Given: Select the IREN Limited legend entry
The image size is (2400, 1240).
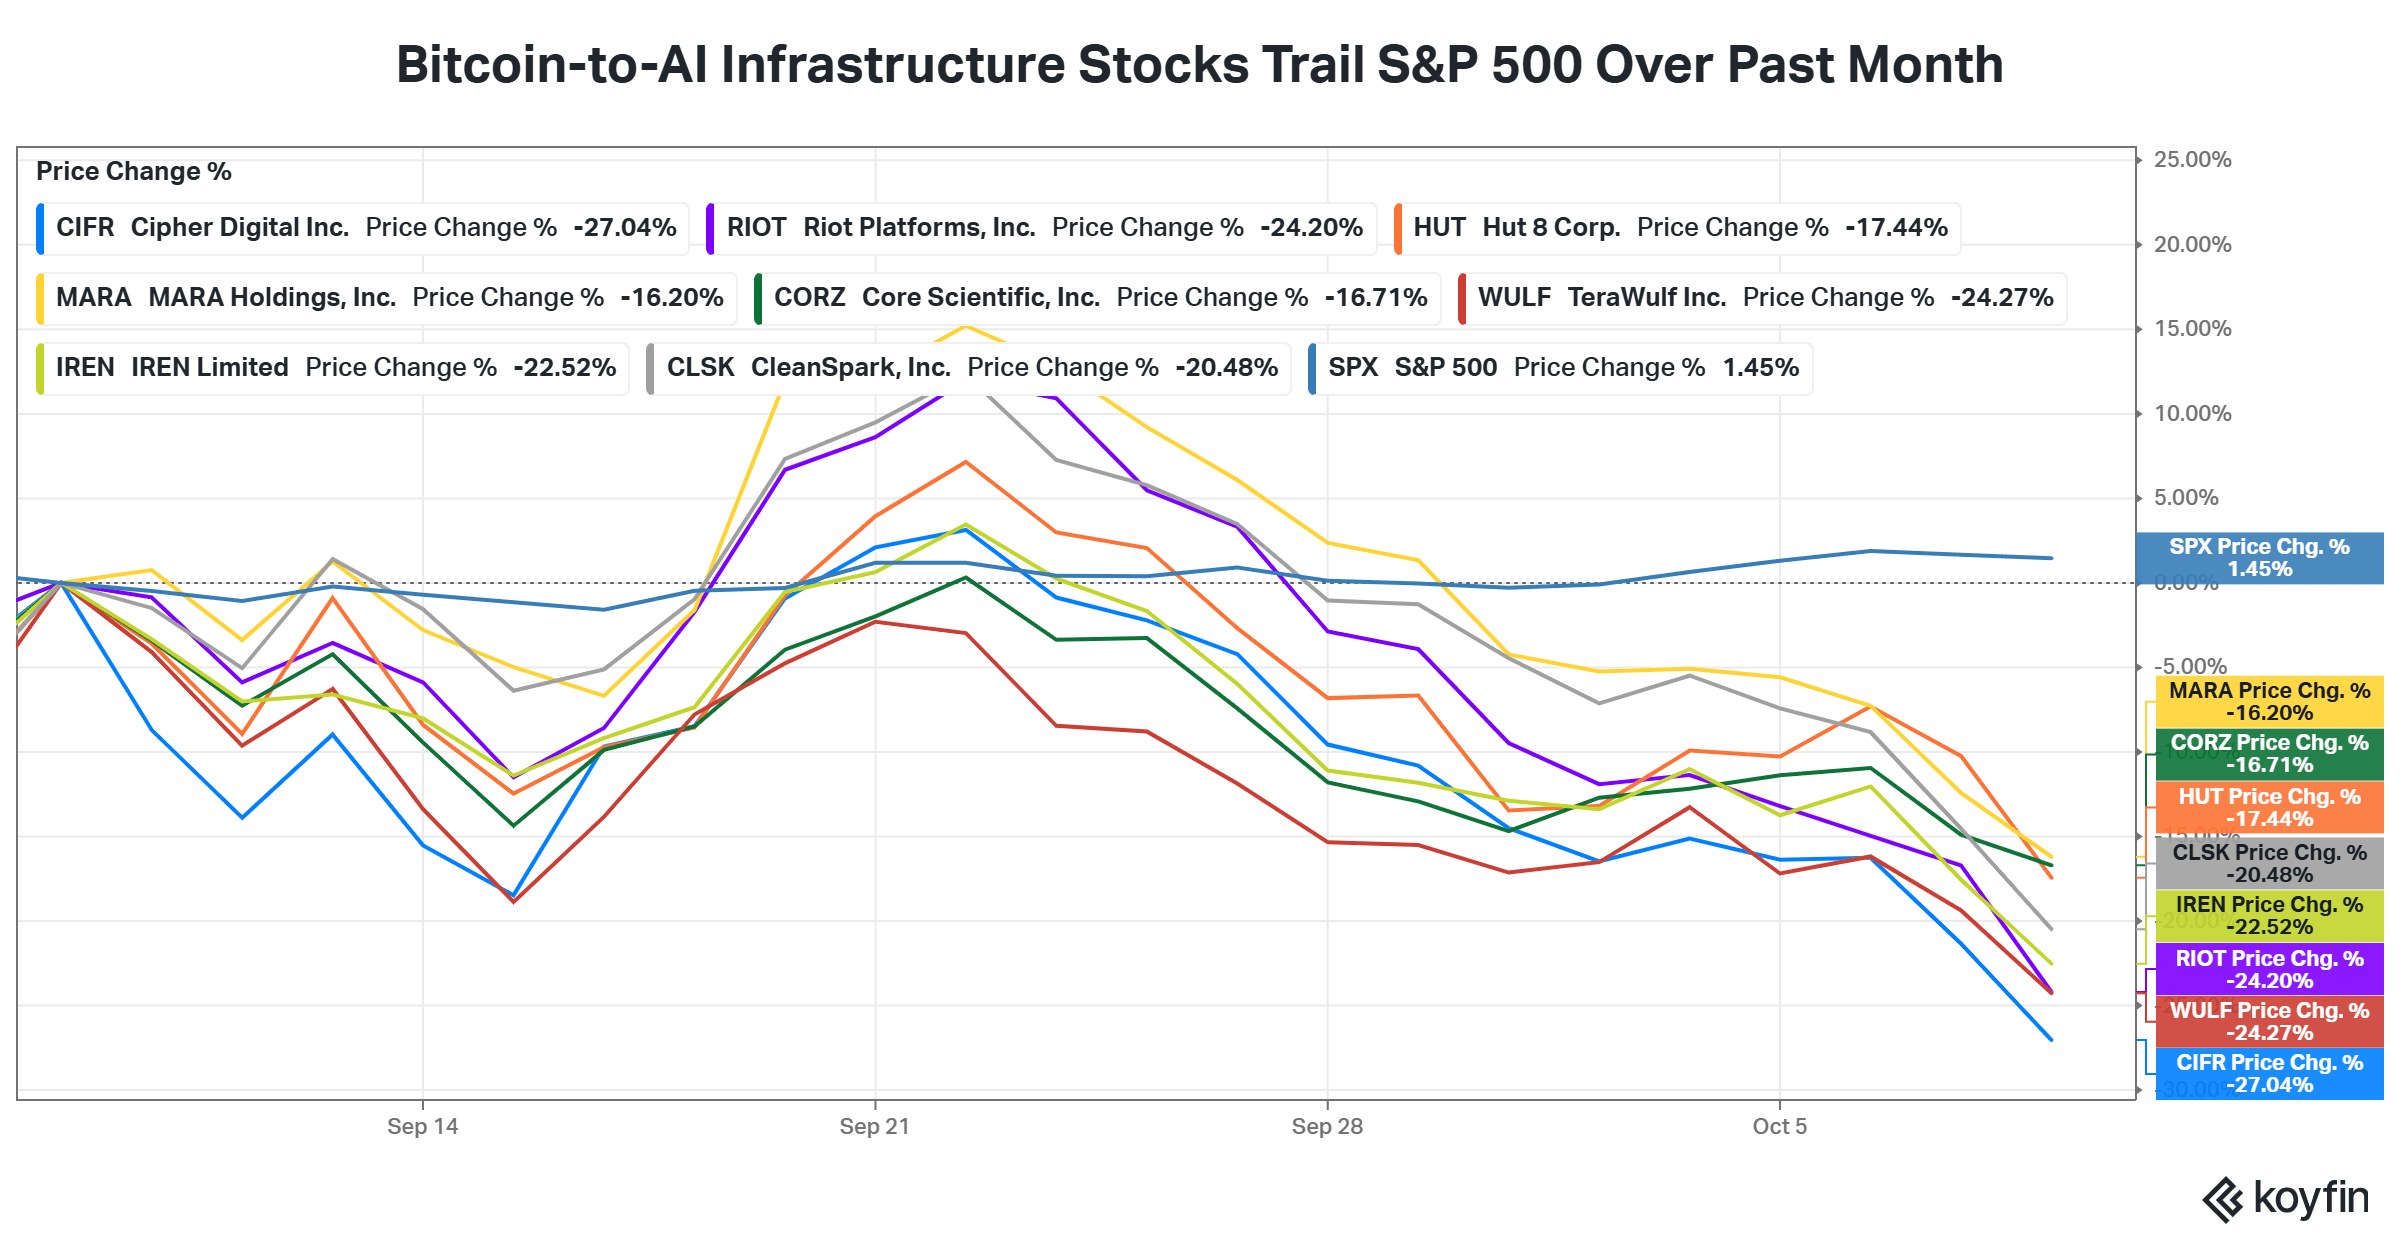Looking at the screenshot, I should (x=333, y=368).
